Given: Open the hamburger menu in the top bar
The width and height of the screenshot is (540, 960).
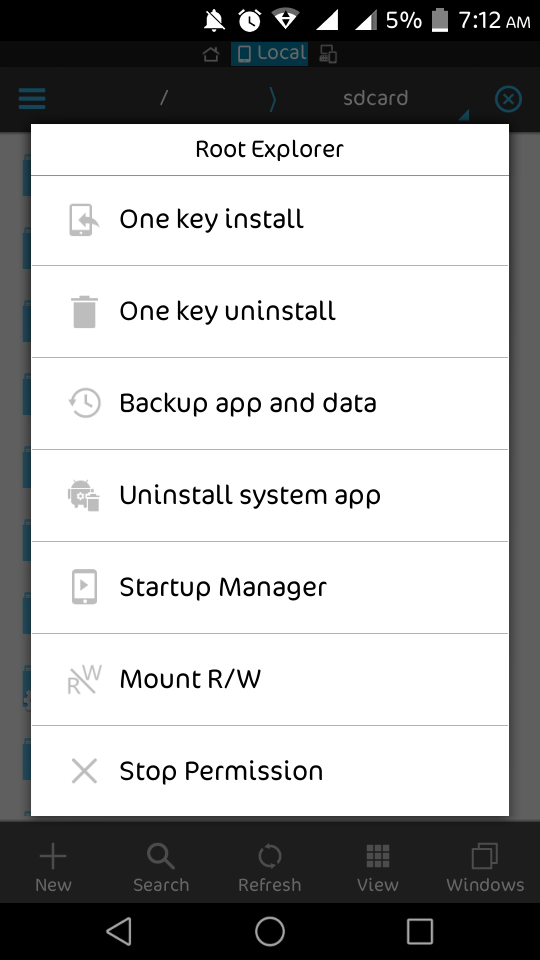Looking at the screenshot, I should click(32, 99).
